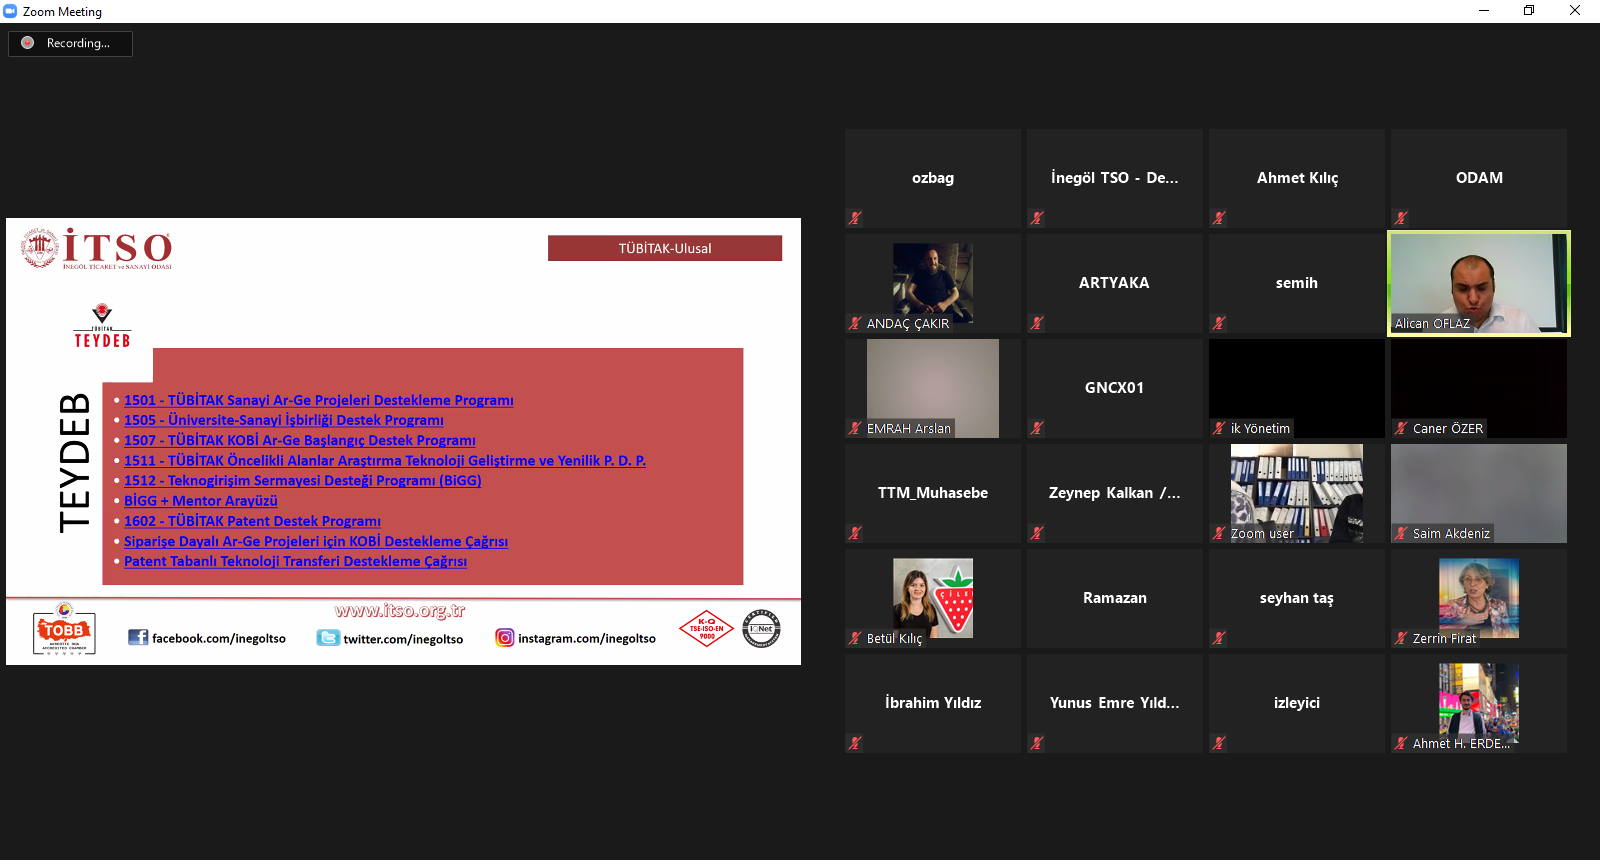Open link 1501 - TÜBİTAK Sanayi Ar-Ge Projeleri
Viewport: 1600px width, 860px height.
(x=318, y=400)
